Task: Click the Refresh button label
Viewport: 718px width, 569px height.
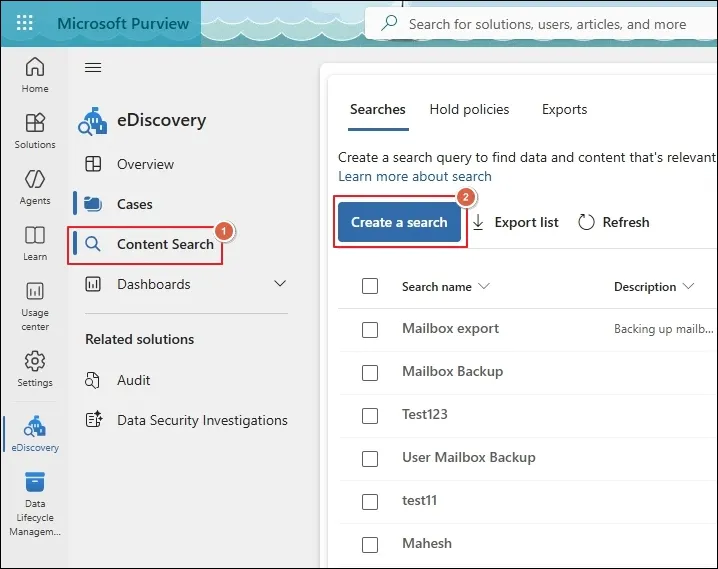Action: [626, 222]
